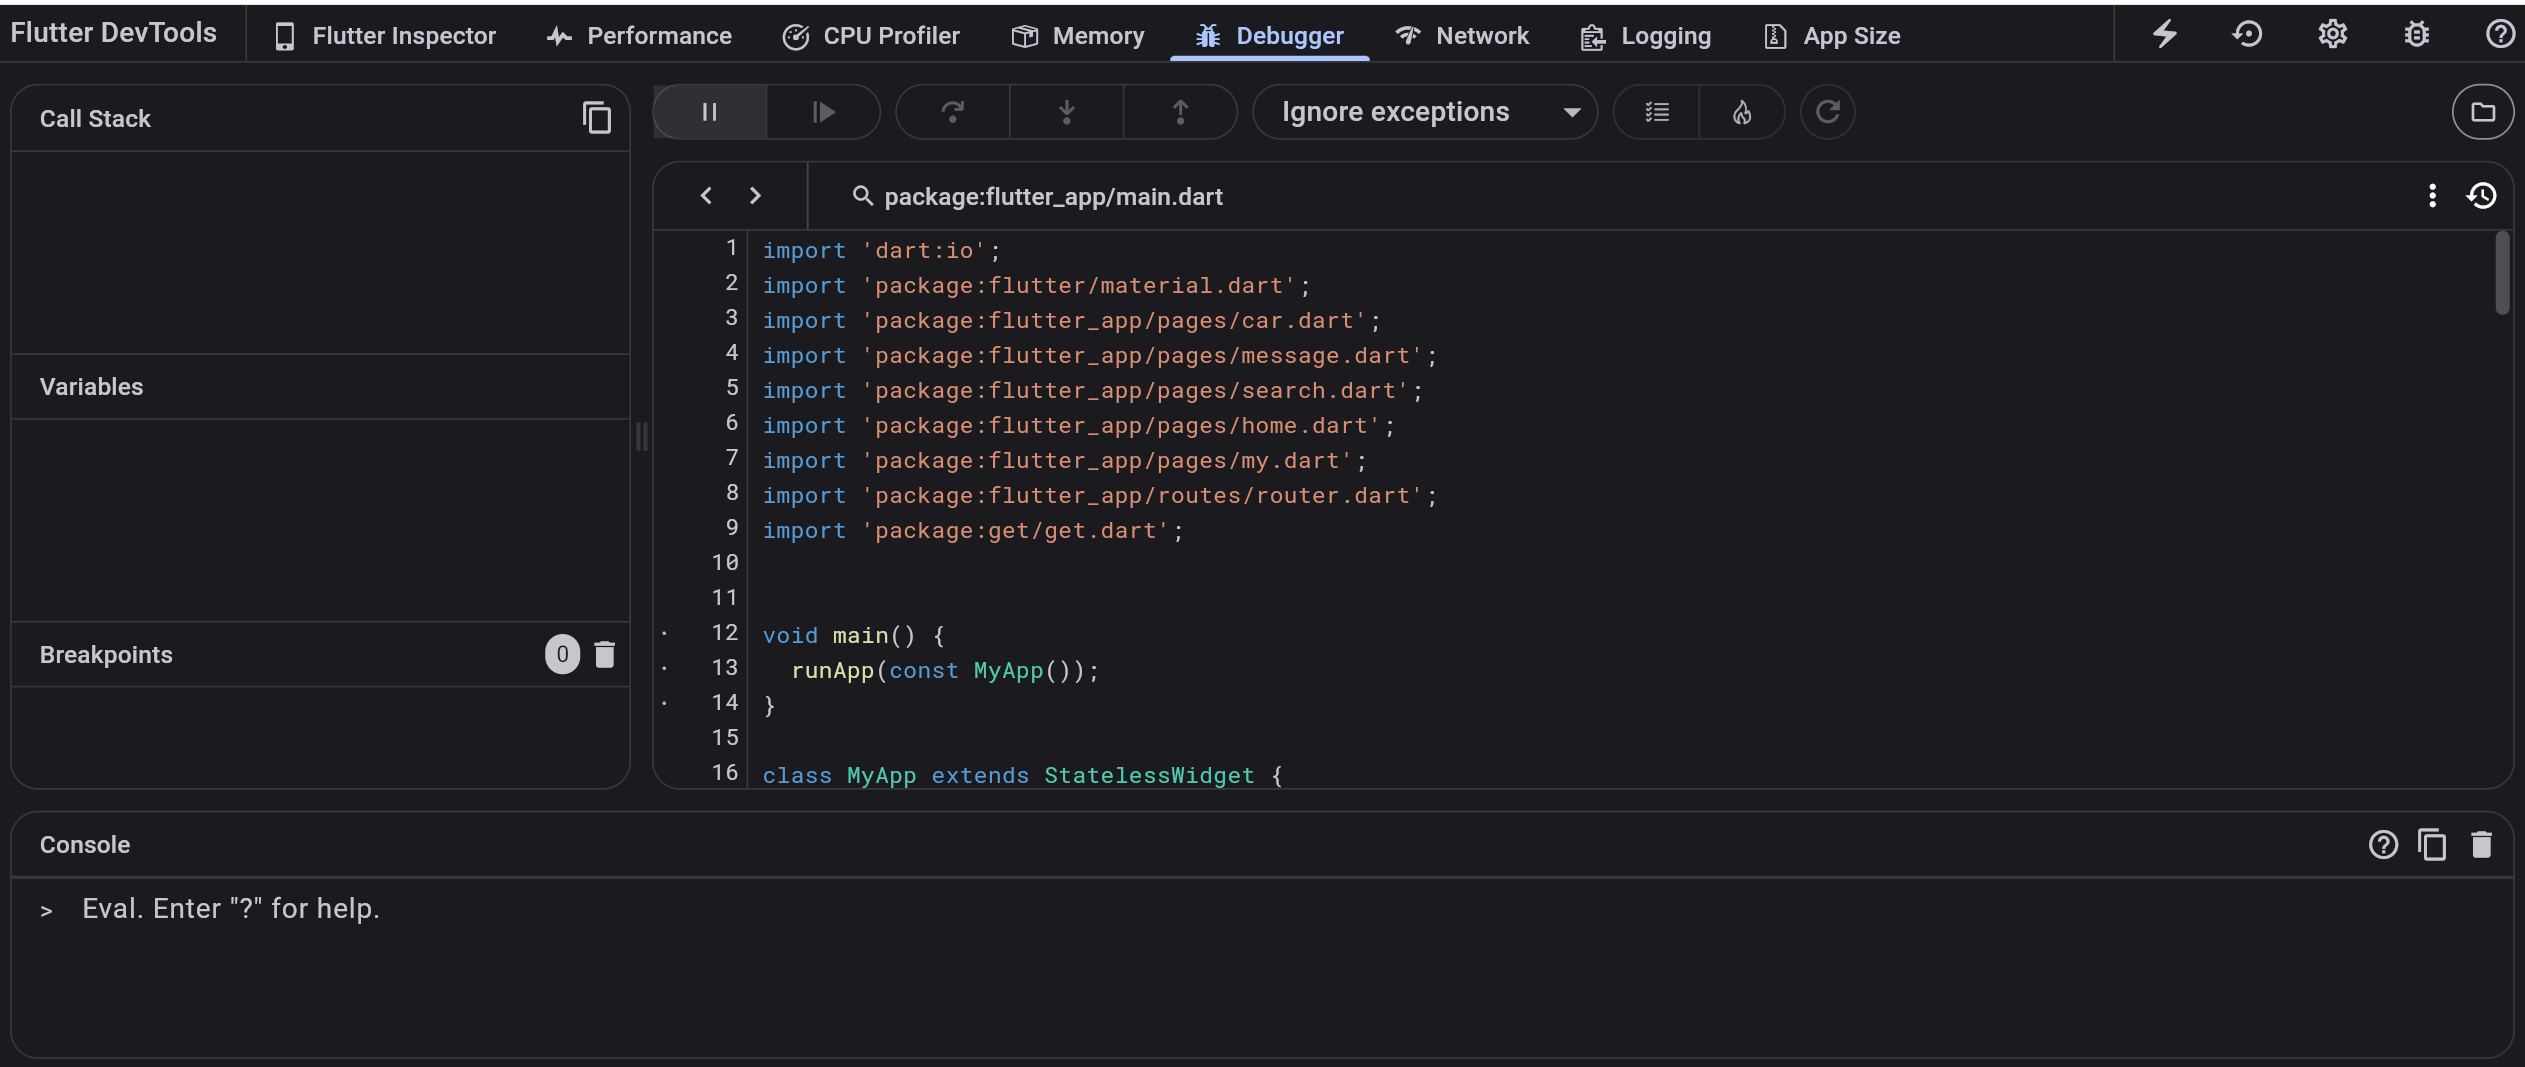Click the Flutter DevTools title

pyautogui.click(x=113, y=33)
